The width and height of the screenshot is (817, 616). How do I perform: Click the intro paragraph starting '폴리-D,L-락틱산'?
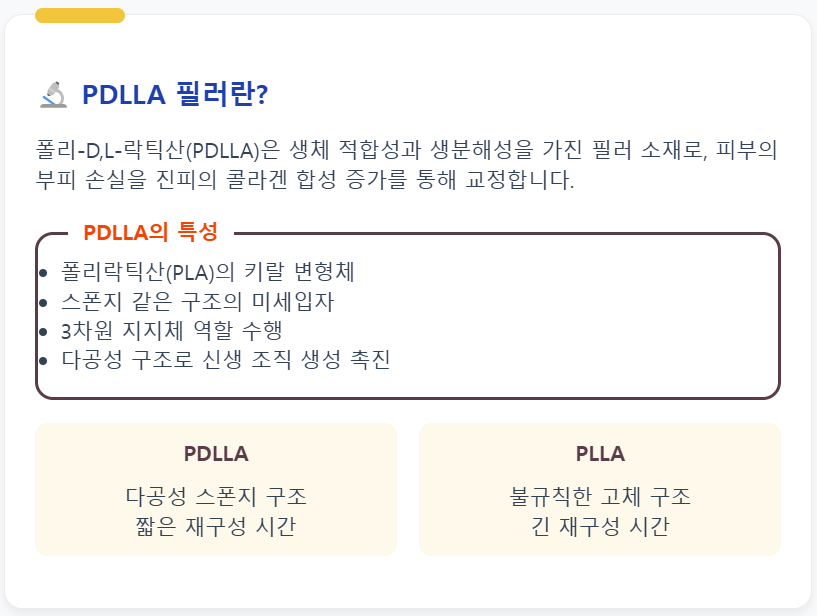pyautogui.click(x=406, y=165)
